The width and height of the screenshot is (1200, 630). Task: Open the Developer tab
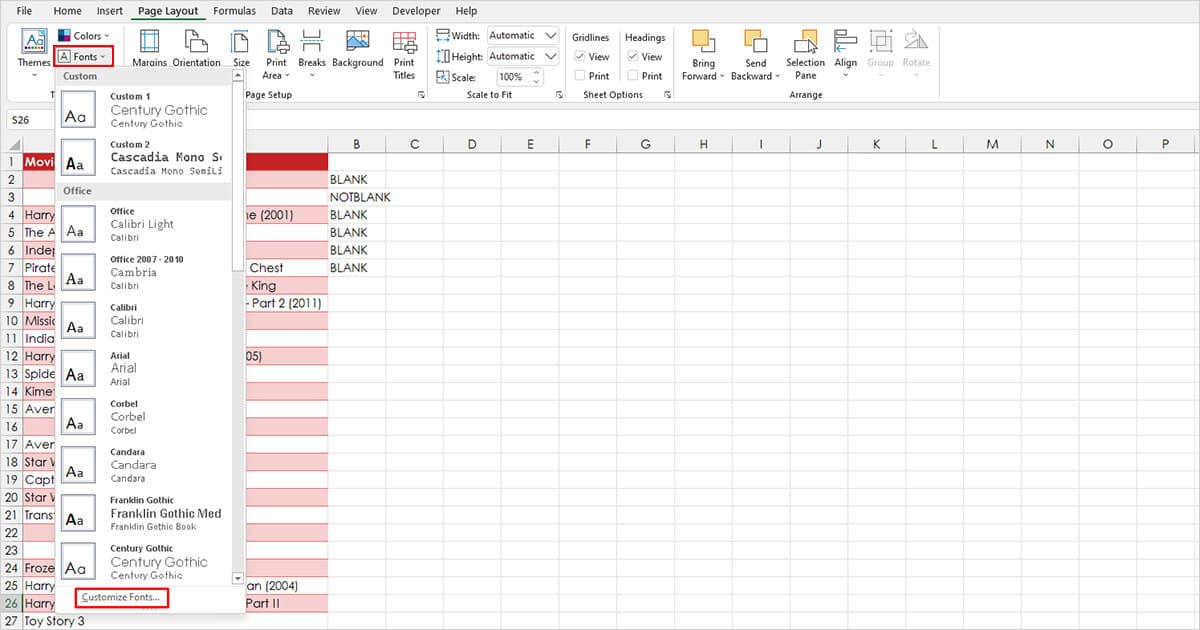pos(415,11)
